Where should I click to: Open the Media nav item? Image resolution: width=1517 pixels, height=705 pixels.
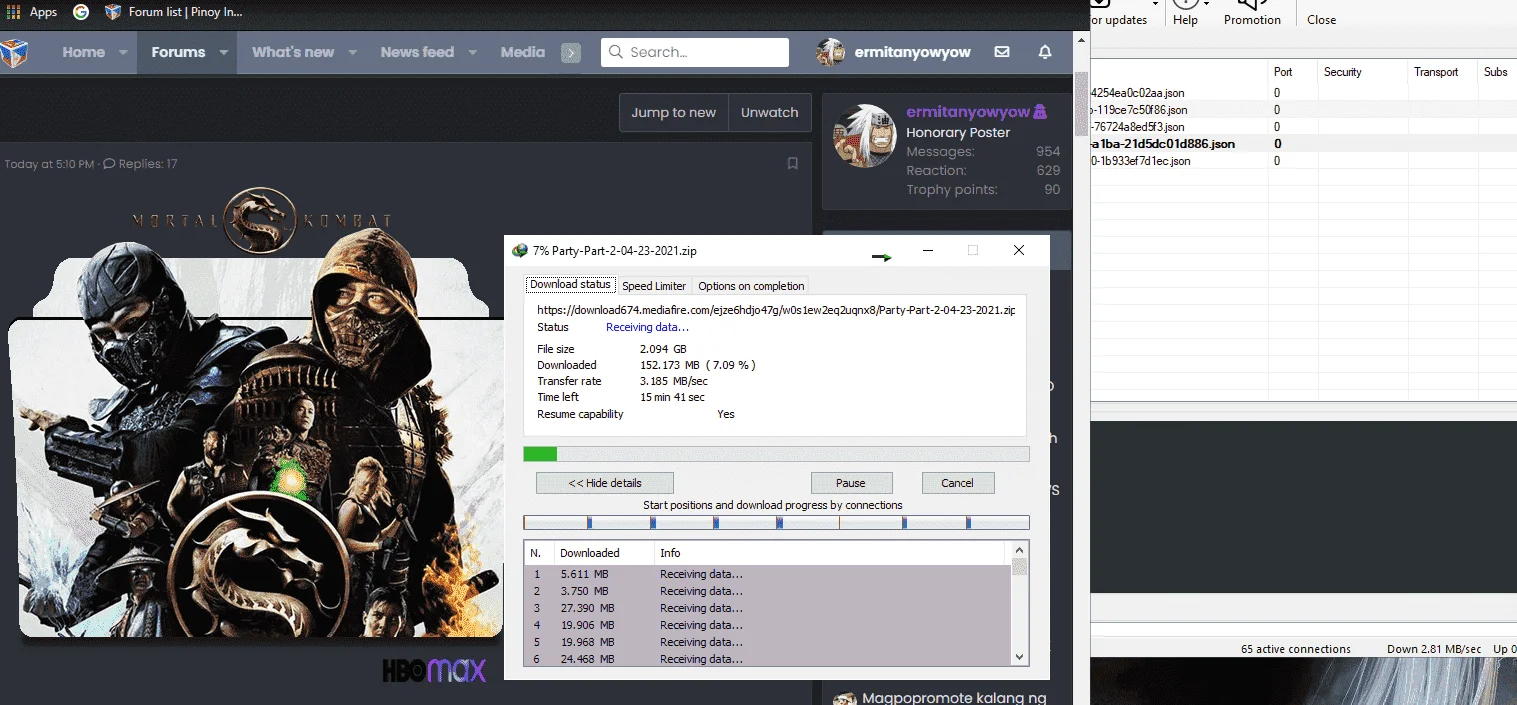point(523,52)
